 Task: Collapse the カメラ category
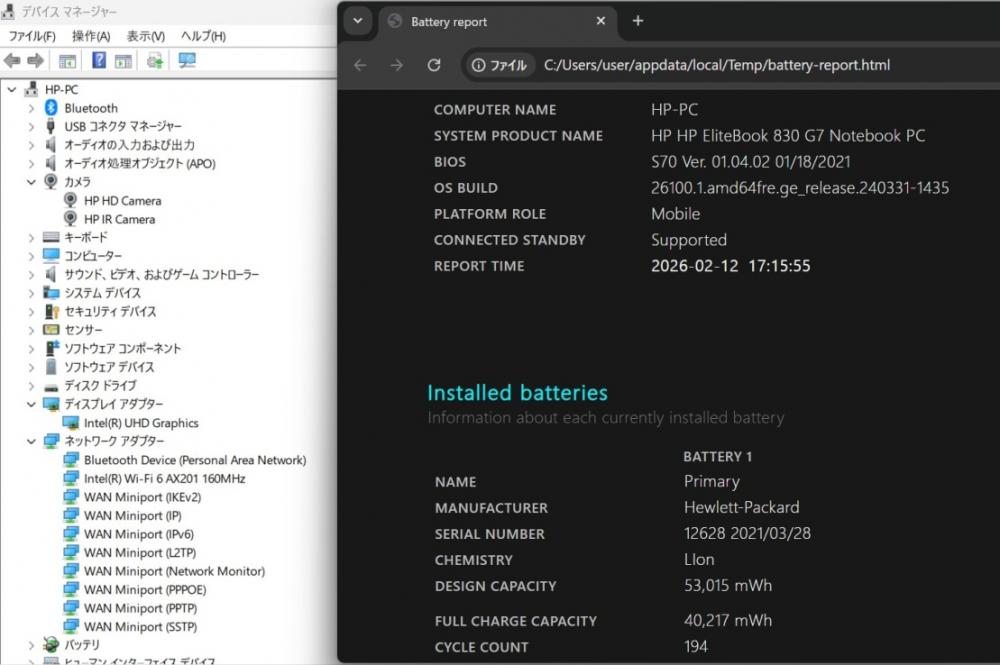click(x=31, y=182)
